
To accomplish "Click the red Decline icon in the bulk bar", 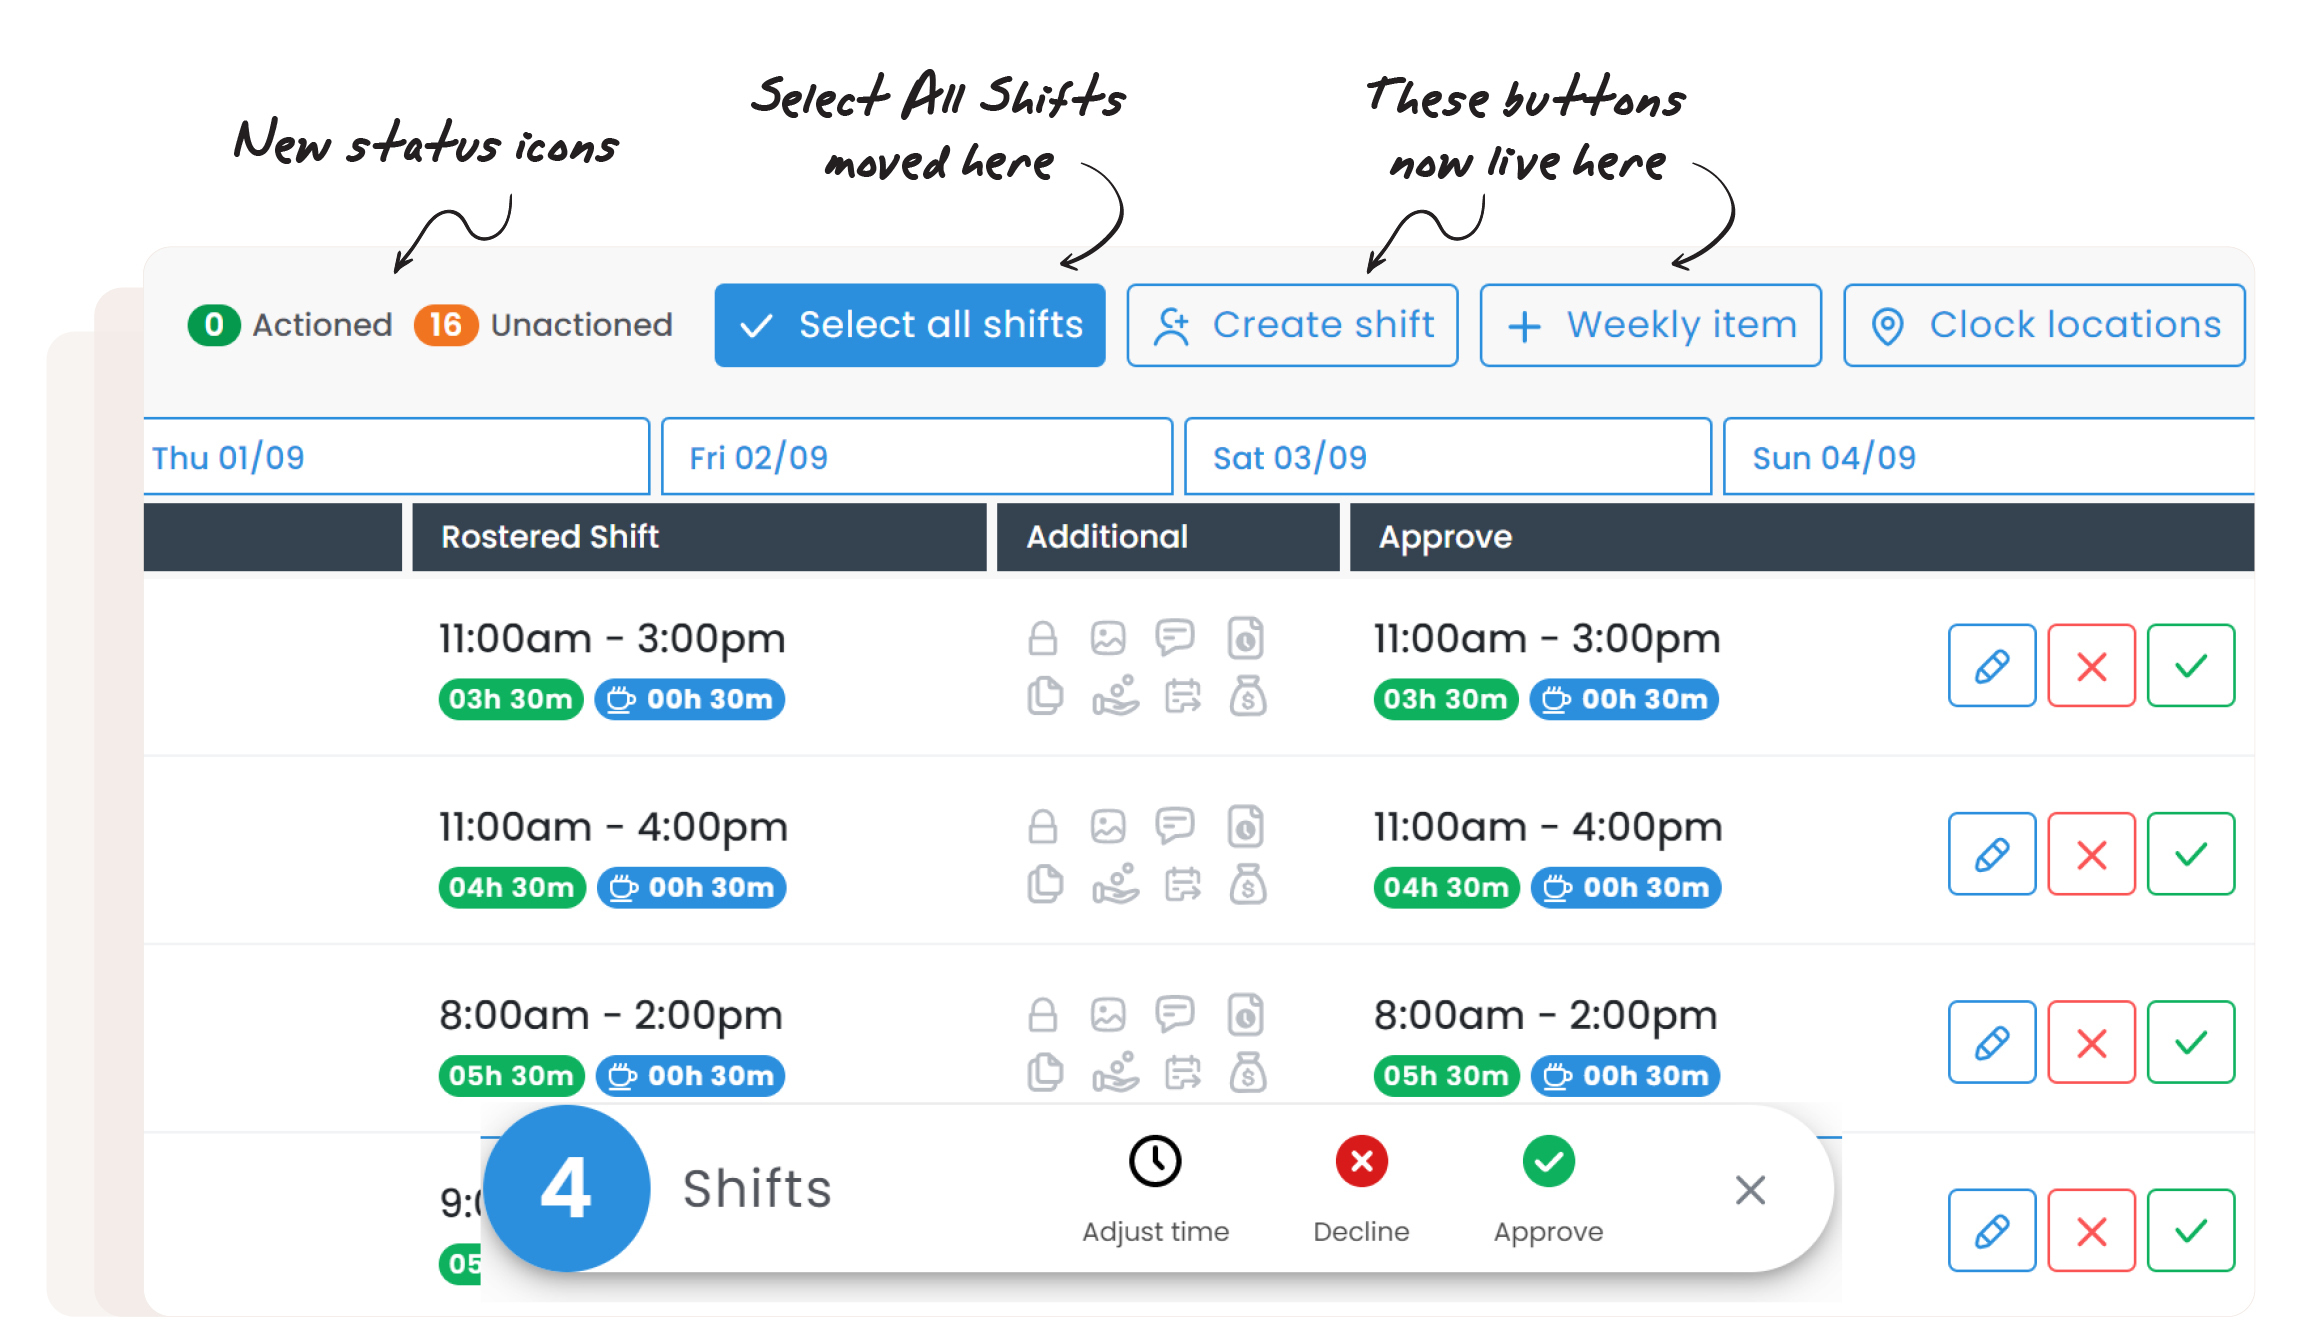I will pos(1361,1162).
